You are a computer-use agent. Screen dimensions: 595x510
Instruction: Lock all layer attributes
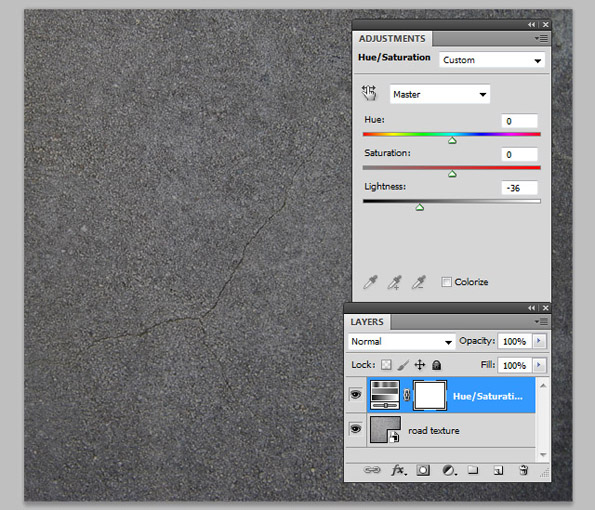[x=436, y=365]
